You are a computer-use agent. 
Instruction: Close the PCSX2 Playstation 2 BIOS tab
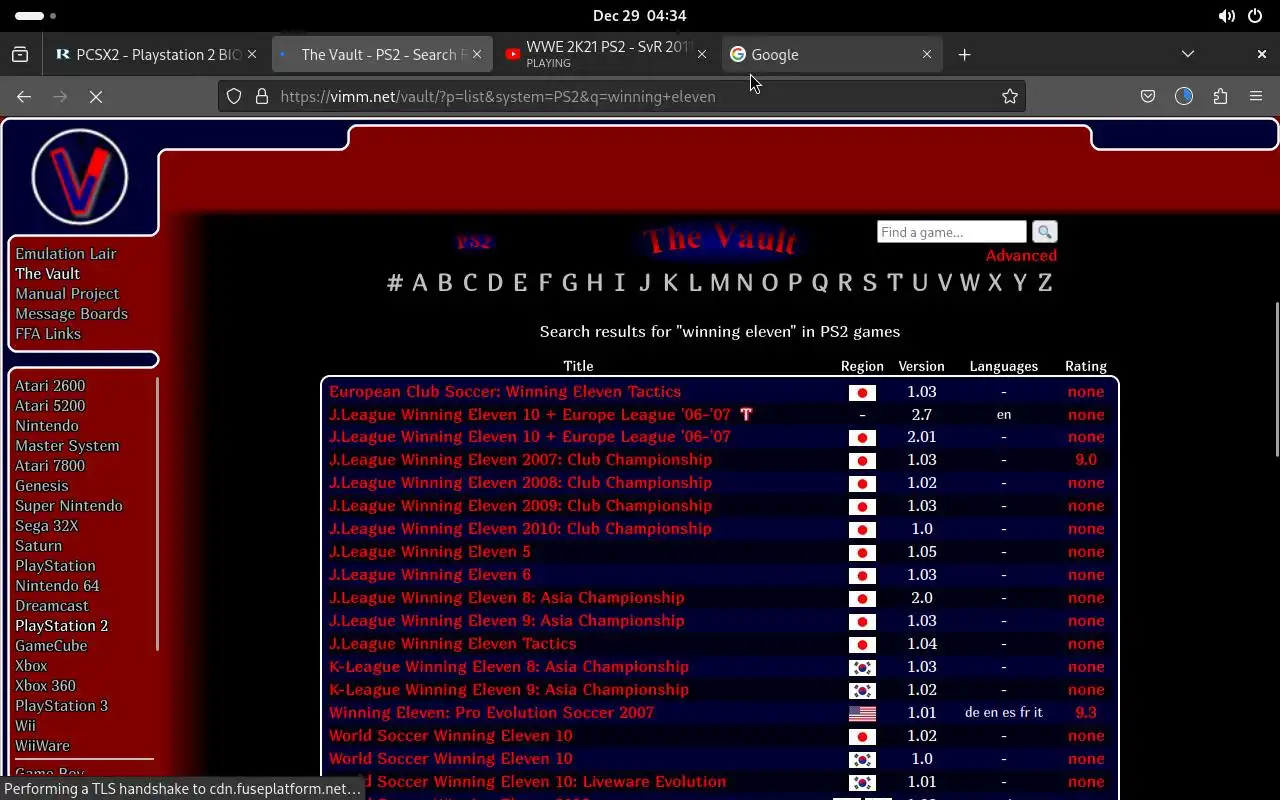click(x=252, y=54)
